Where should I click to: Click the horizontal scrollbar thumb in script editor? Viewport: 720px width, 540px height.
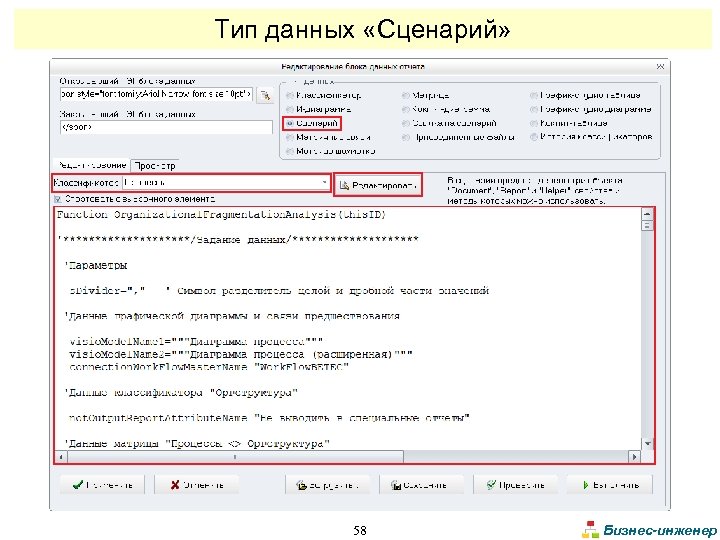coord(236,457)
